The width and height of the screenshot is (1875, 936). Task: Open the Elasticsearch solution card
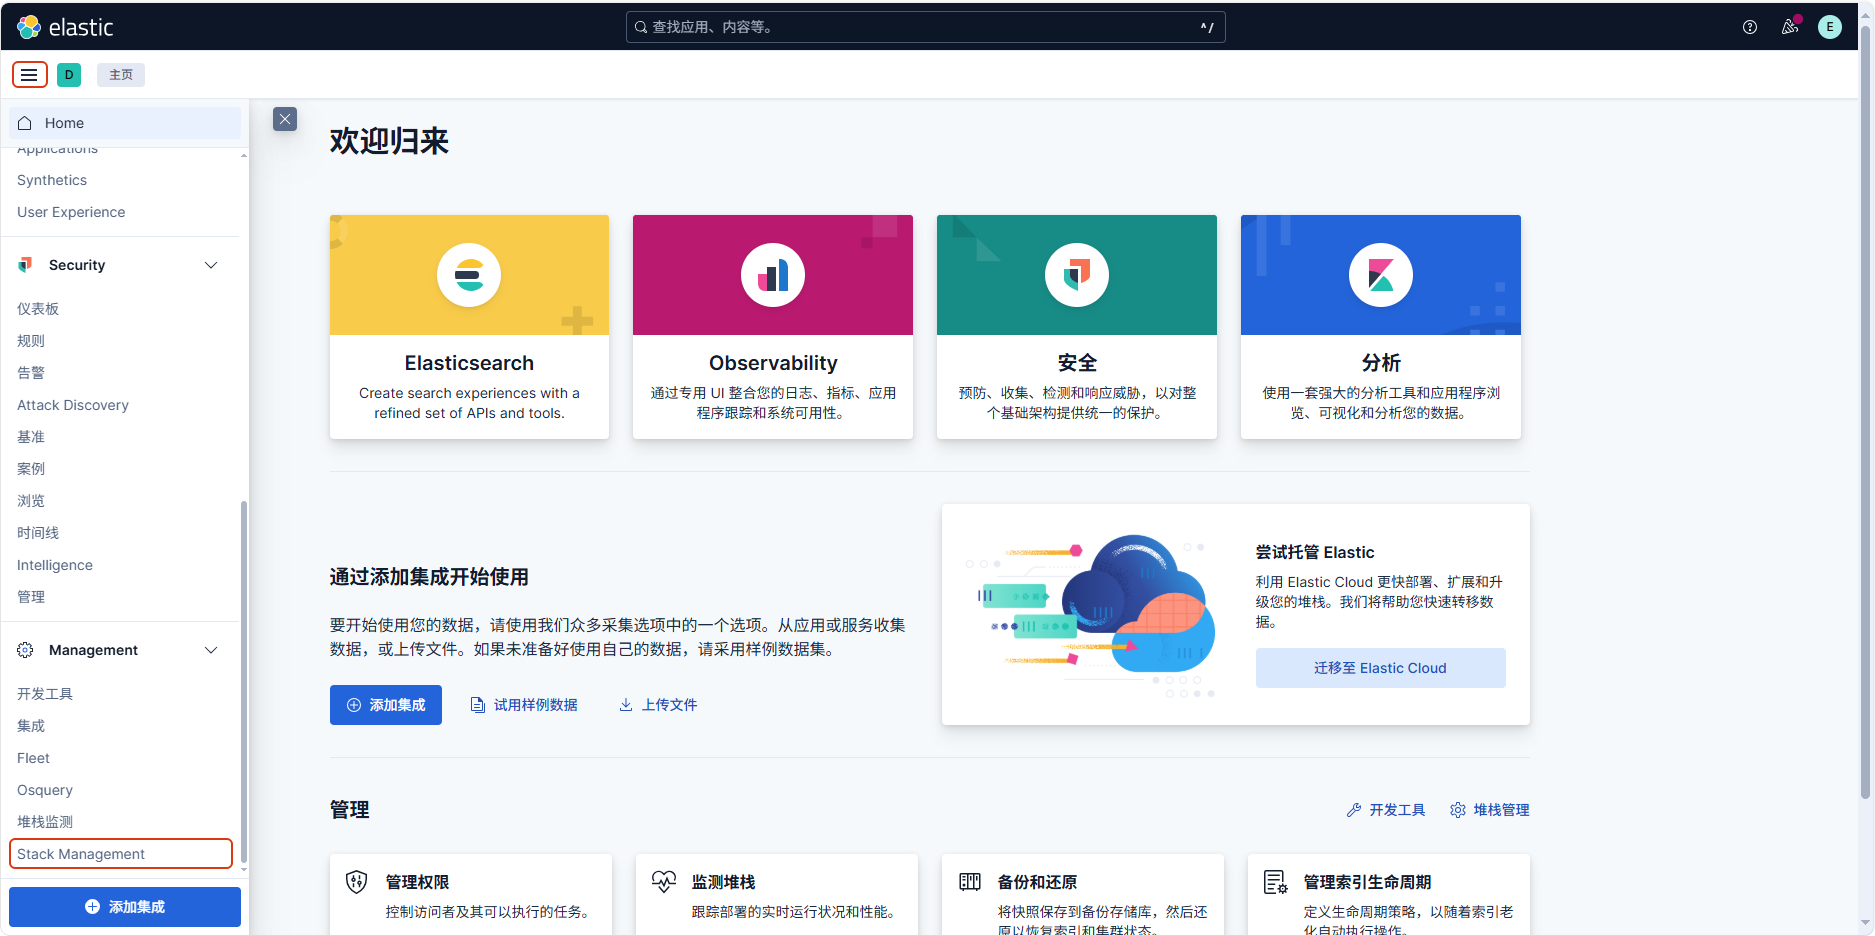[x=469, y=327]
